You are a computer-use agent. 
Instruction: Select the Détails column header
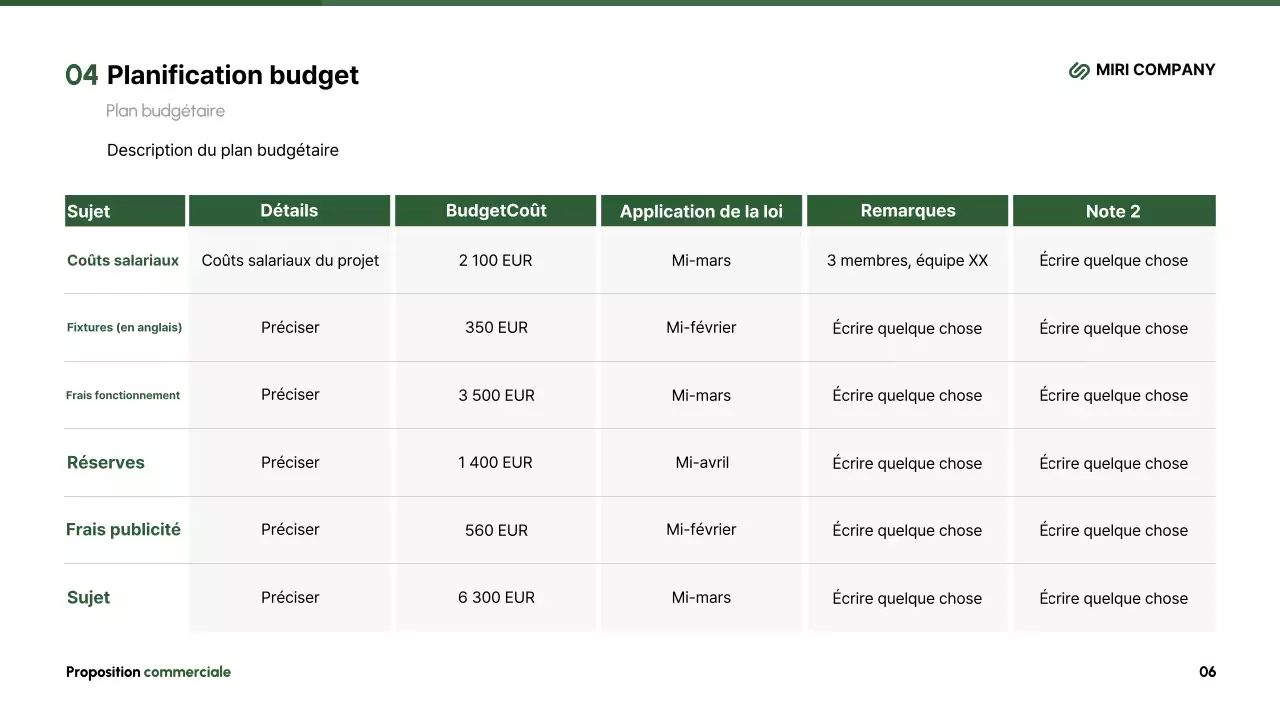point(289,211)
